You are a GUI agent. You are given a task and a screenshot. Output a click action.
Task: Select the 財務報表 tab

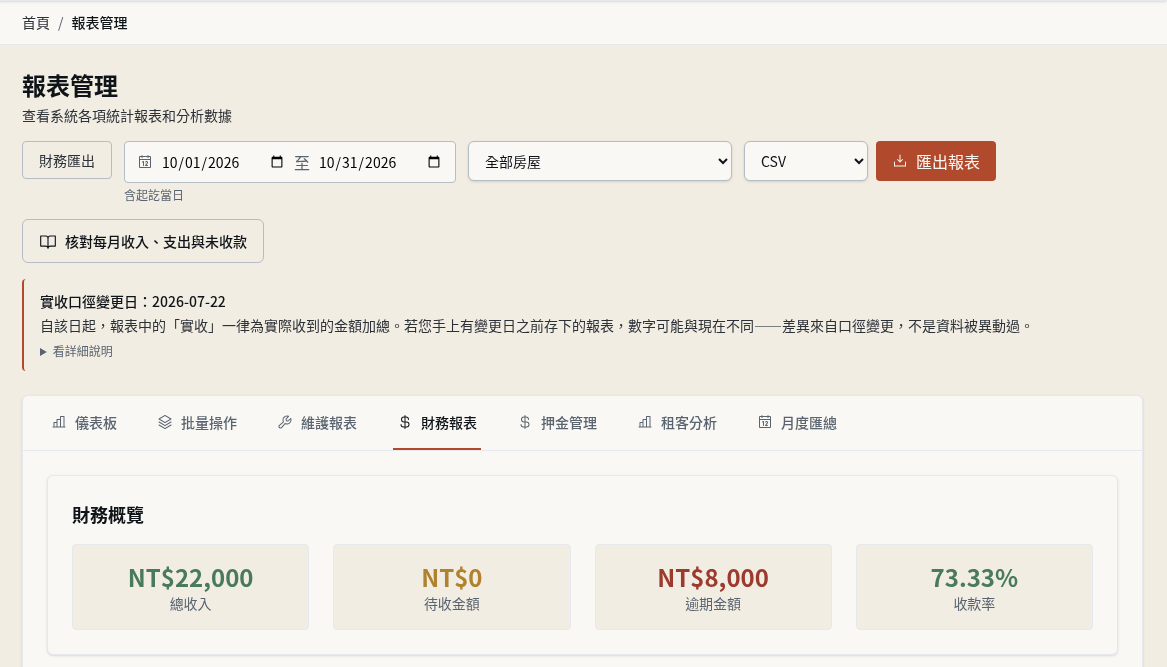click(438, 423)
